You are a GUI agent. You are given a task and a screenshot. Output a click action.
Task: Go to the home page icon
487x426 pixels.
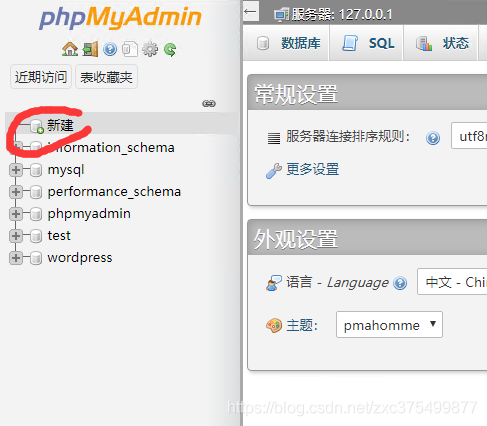click(x=70, y=49)
